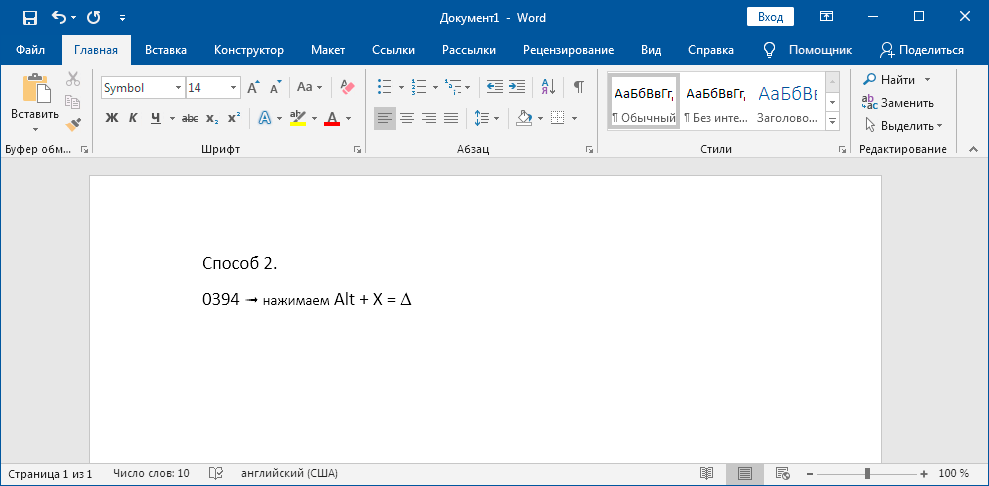Click the Format Painter brush icon
This screenshot has width=989, height=486.
click(x=73, y=124)
